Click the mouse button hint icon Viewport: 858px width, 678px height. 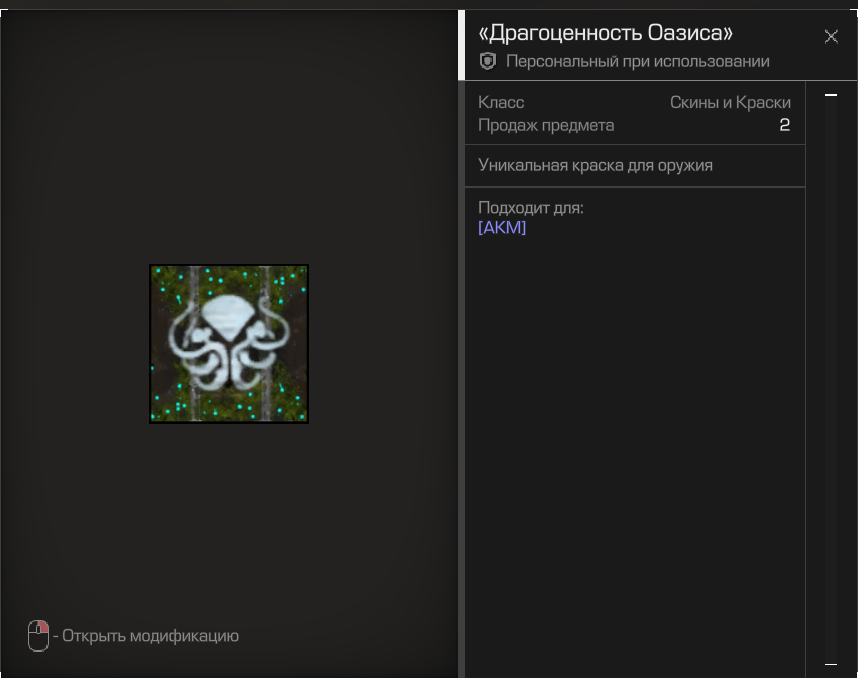[38, 636]
